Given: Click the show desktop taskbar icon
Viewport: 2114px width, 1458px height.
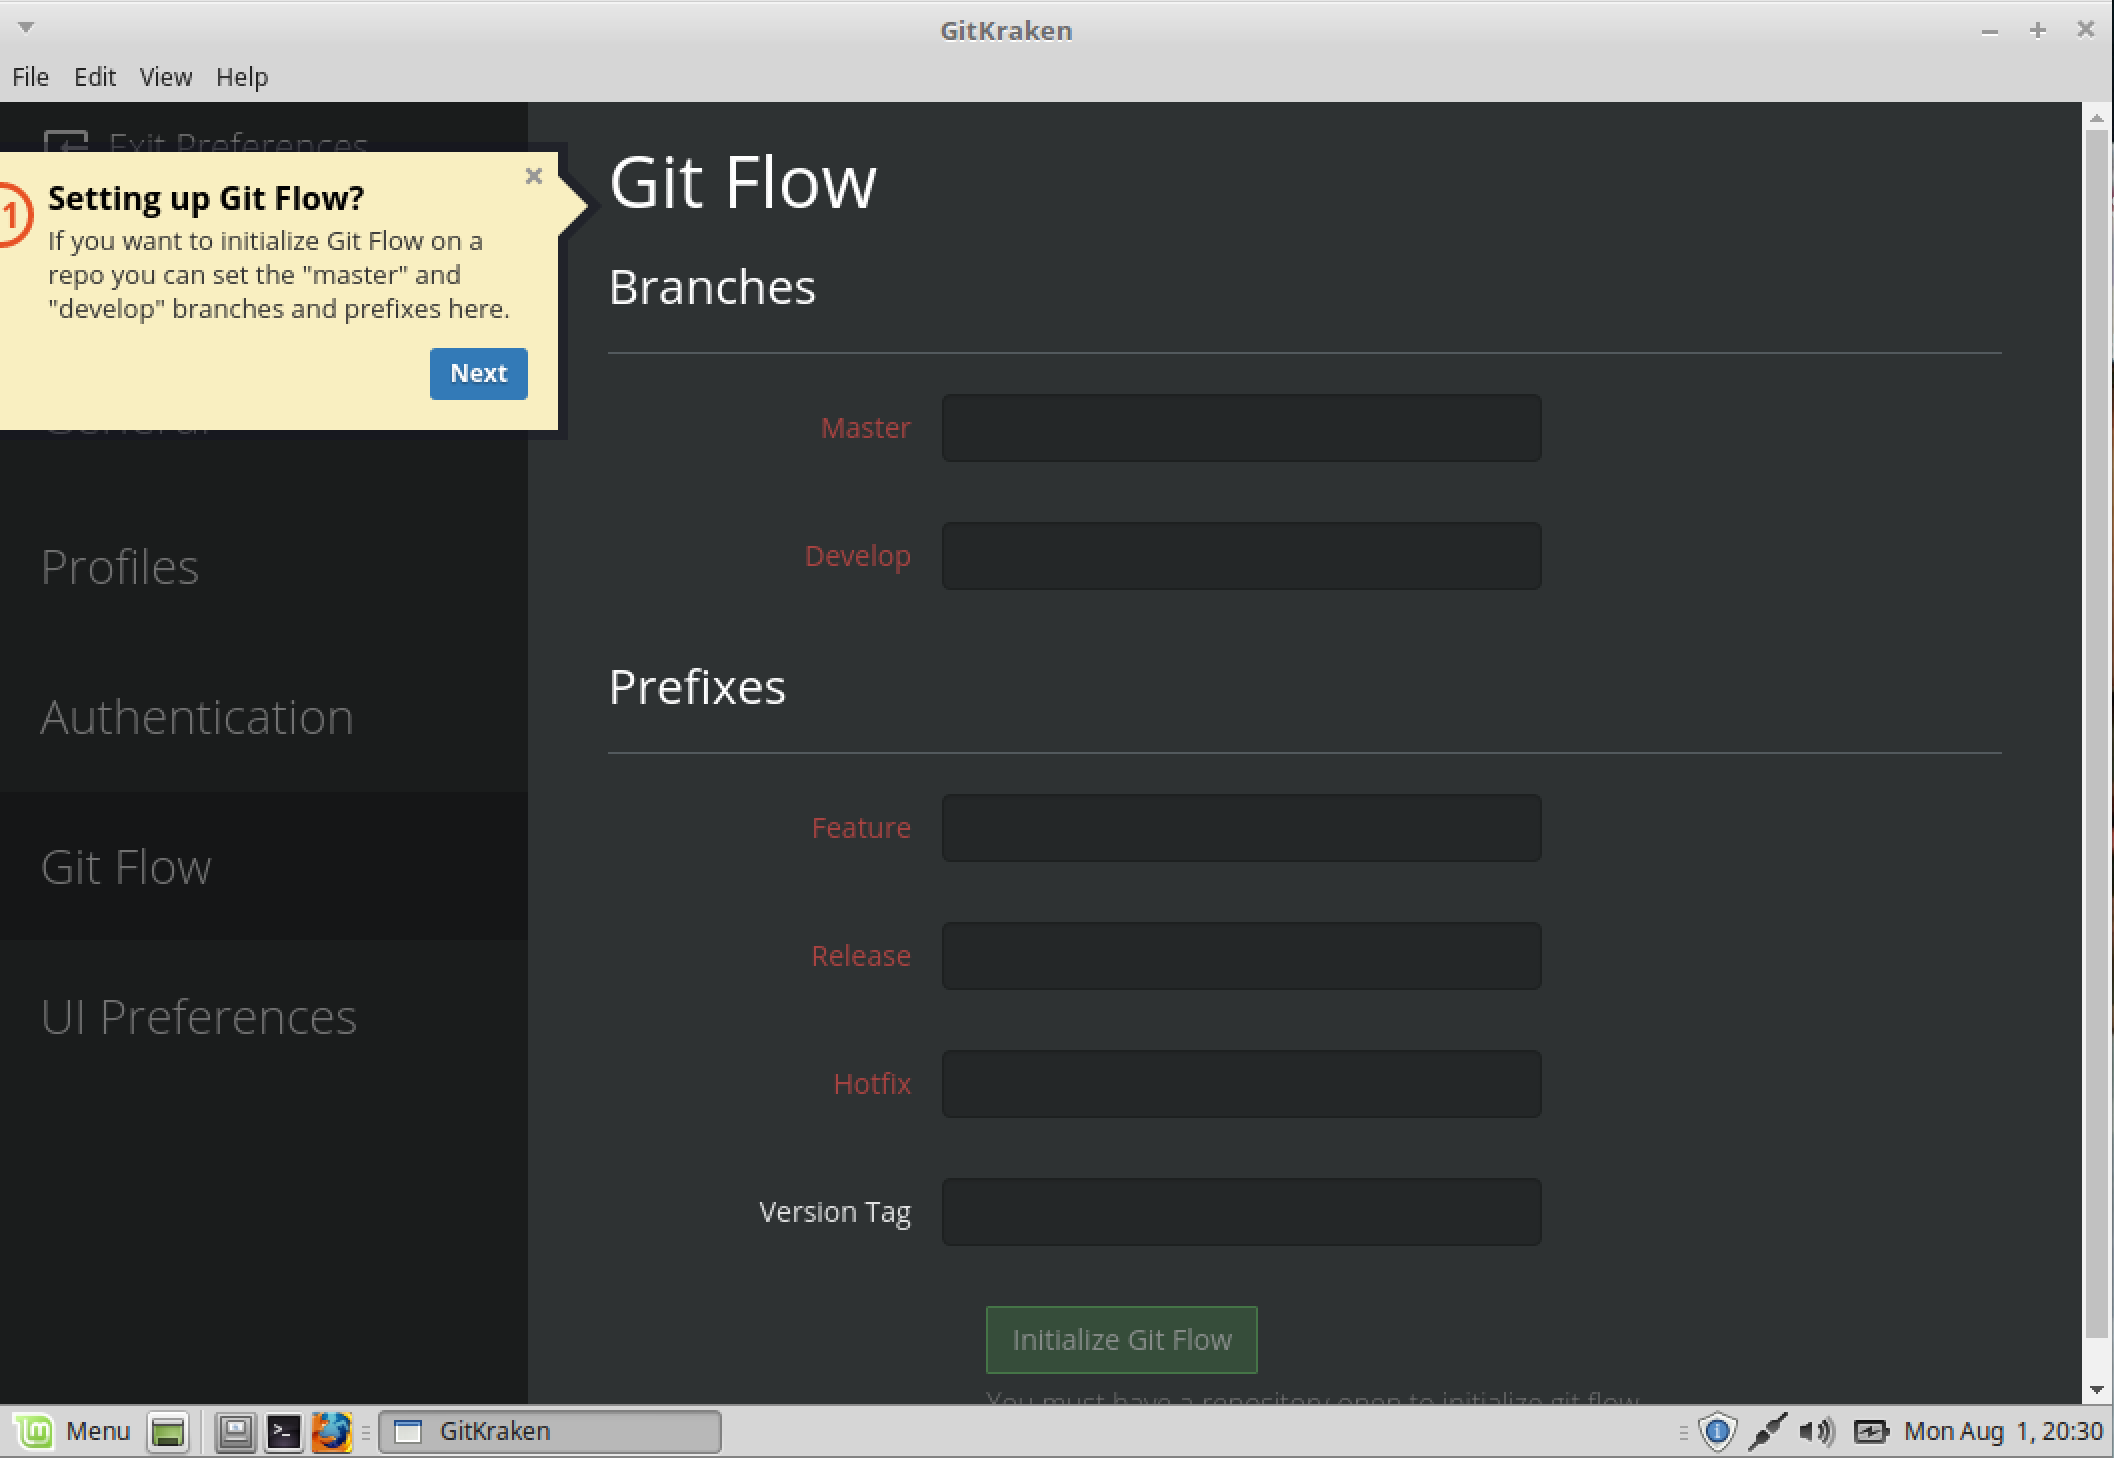Looking at the screenshot, I should point(168,1432).
